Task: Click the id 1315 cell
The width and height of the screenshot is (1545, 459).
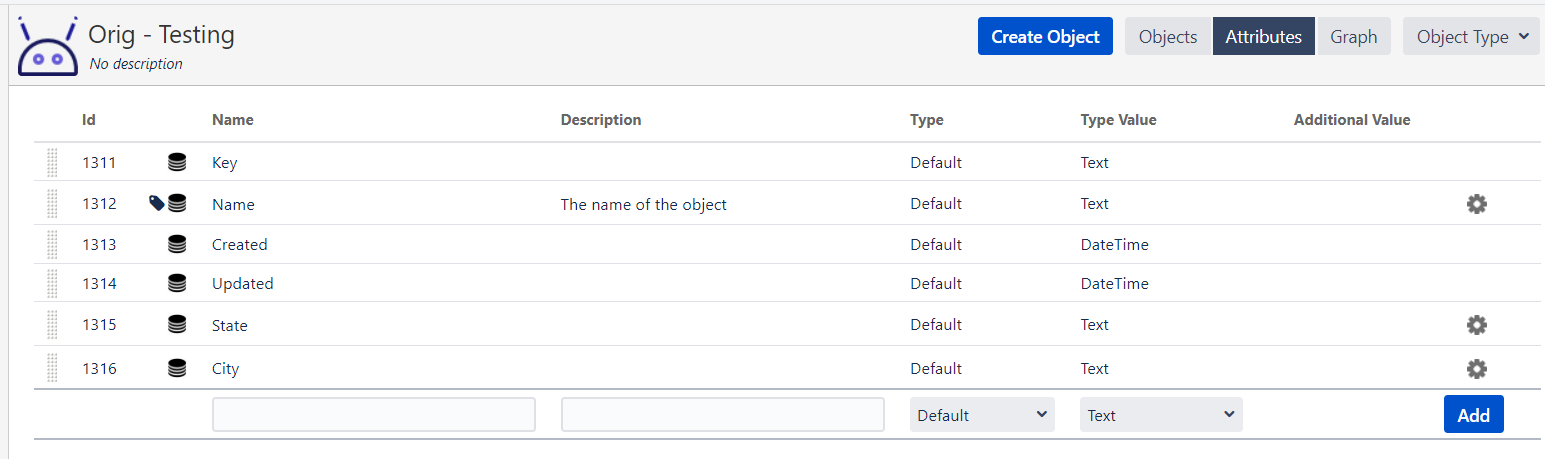Action: 99,324
